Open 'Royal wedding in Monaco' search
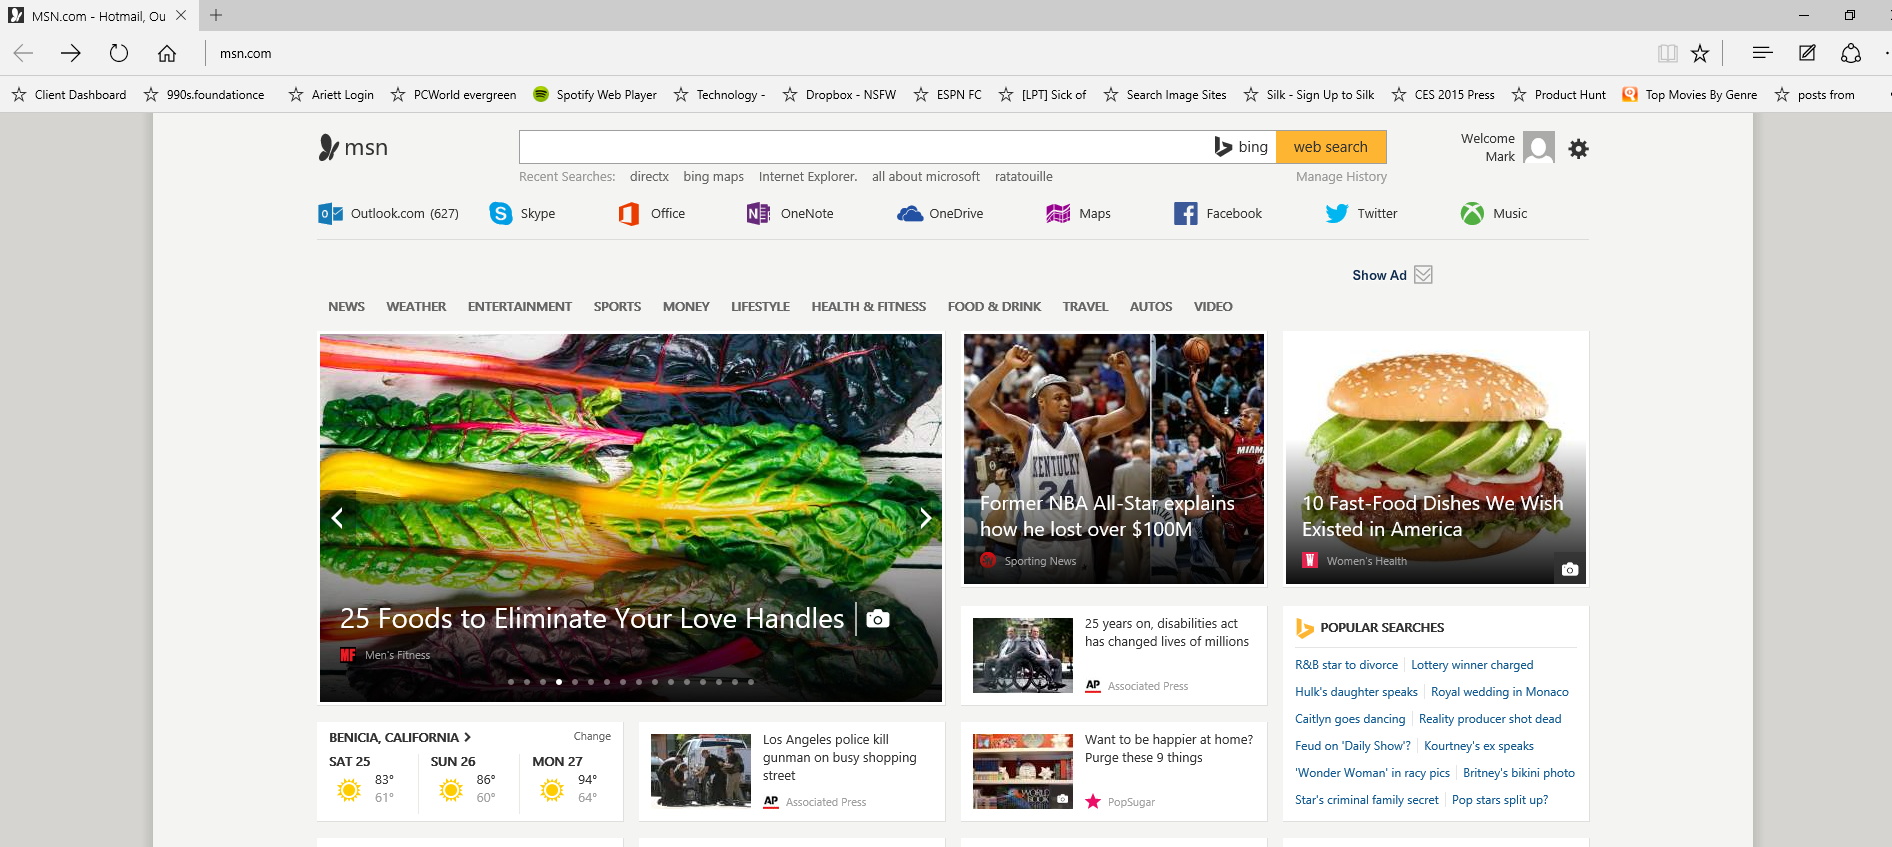The width and height of the screenshot is (1892, 847). tap(1499, 692)
